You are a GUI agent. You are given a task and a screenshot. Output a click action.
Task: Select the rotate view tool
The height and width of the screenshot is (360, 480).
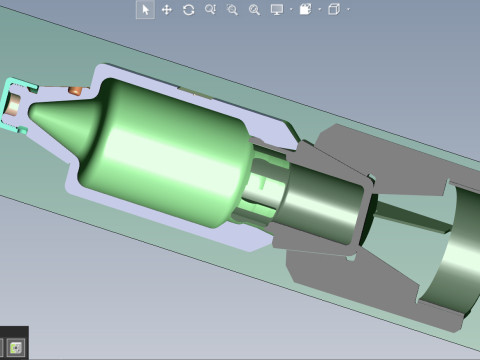[189, 10]
